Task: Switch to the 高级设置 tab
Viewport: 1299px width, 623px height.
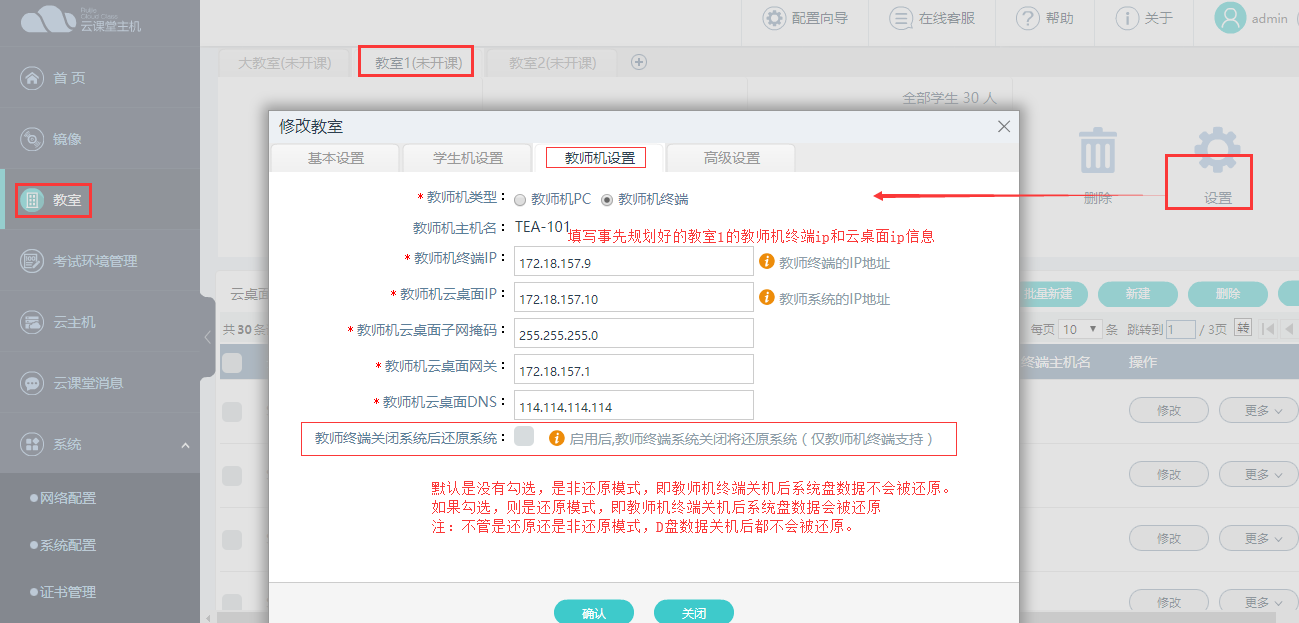Action: point(731,158)
